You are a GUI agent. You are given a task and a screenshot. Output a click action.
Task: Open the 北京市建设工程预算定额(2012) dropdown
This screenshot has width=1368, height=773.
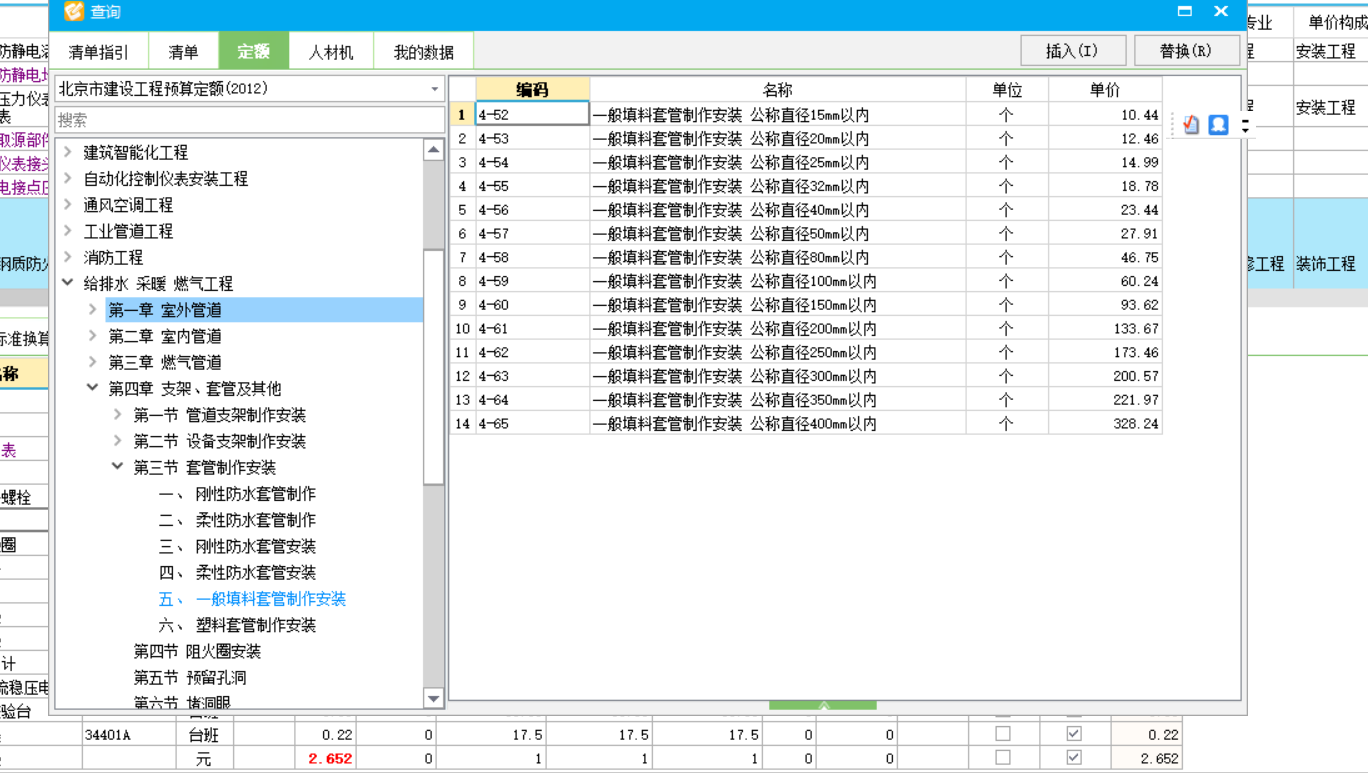click(434, 89)
